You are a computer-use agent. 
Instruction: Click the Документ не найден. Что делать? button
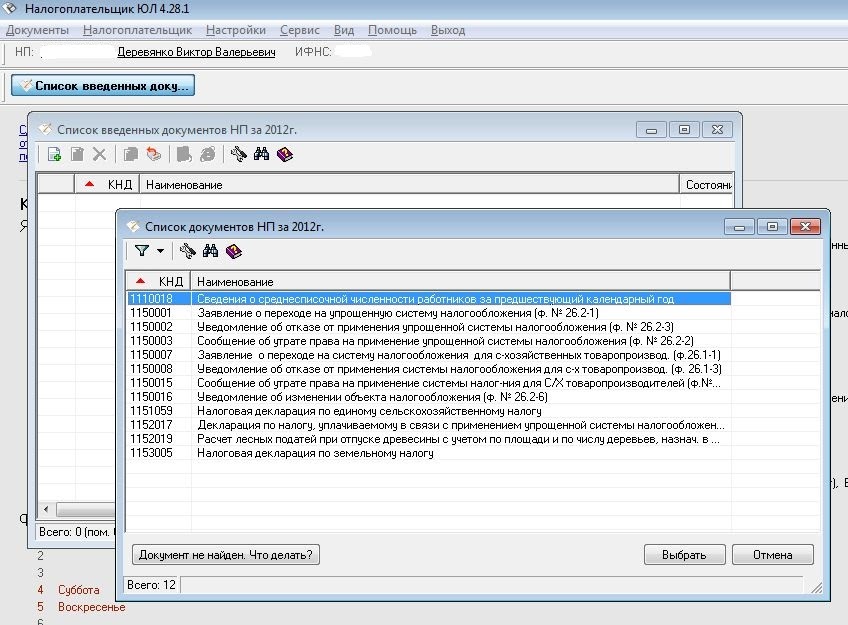[x=226, y=555]
